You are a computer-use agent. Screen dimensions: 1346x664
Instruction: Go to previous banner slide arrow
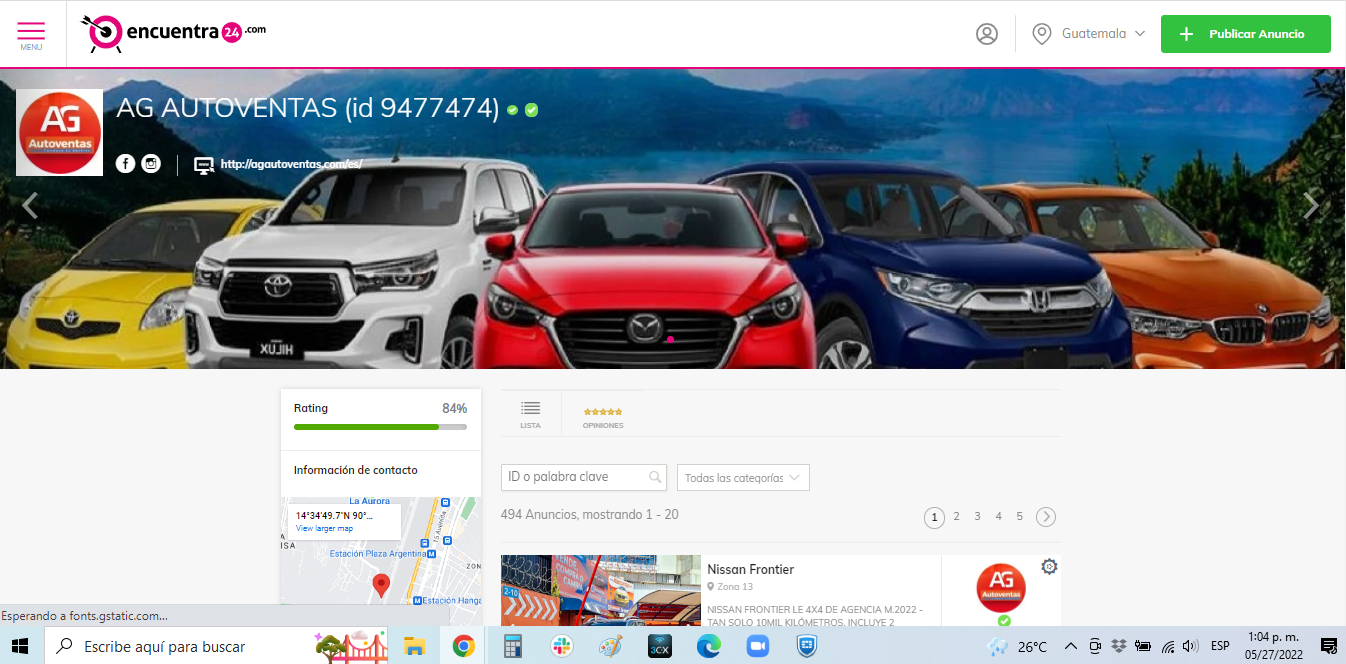pyautogui.click(x=30, y=206)
